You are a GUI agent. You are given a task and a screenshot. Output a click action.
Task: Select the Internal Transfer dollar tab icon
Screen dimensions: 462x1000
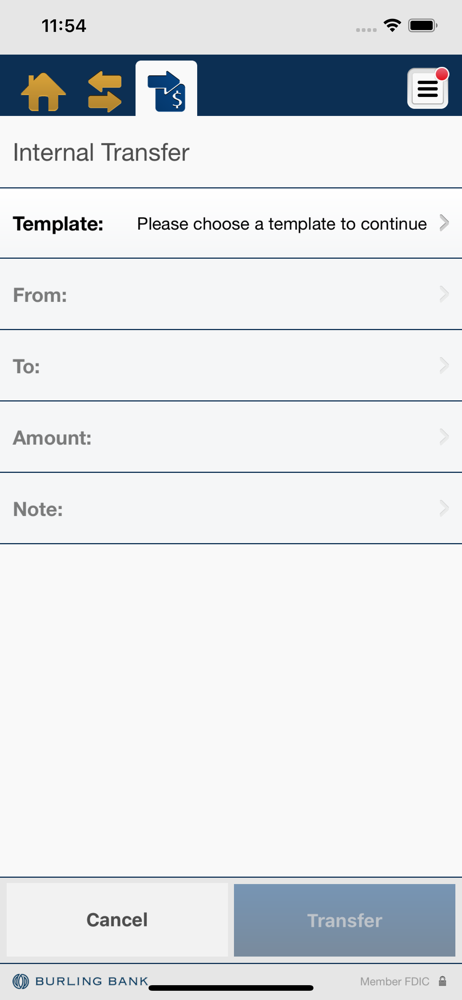point(166,91)
